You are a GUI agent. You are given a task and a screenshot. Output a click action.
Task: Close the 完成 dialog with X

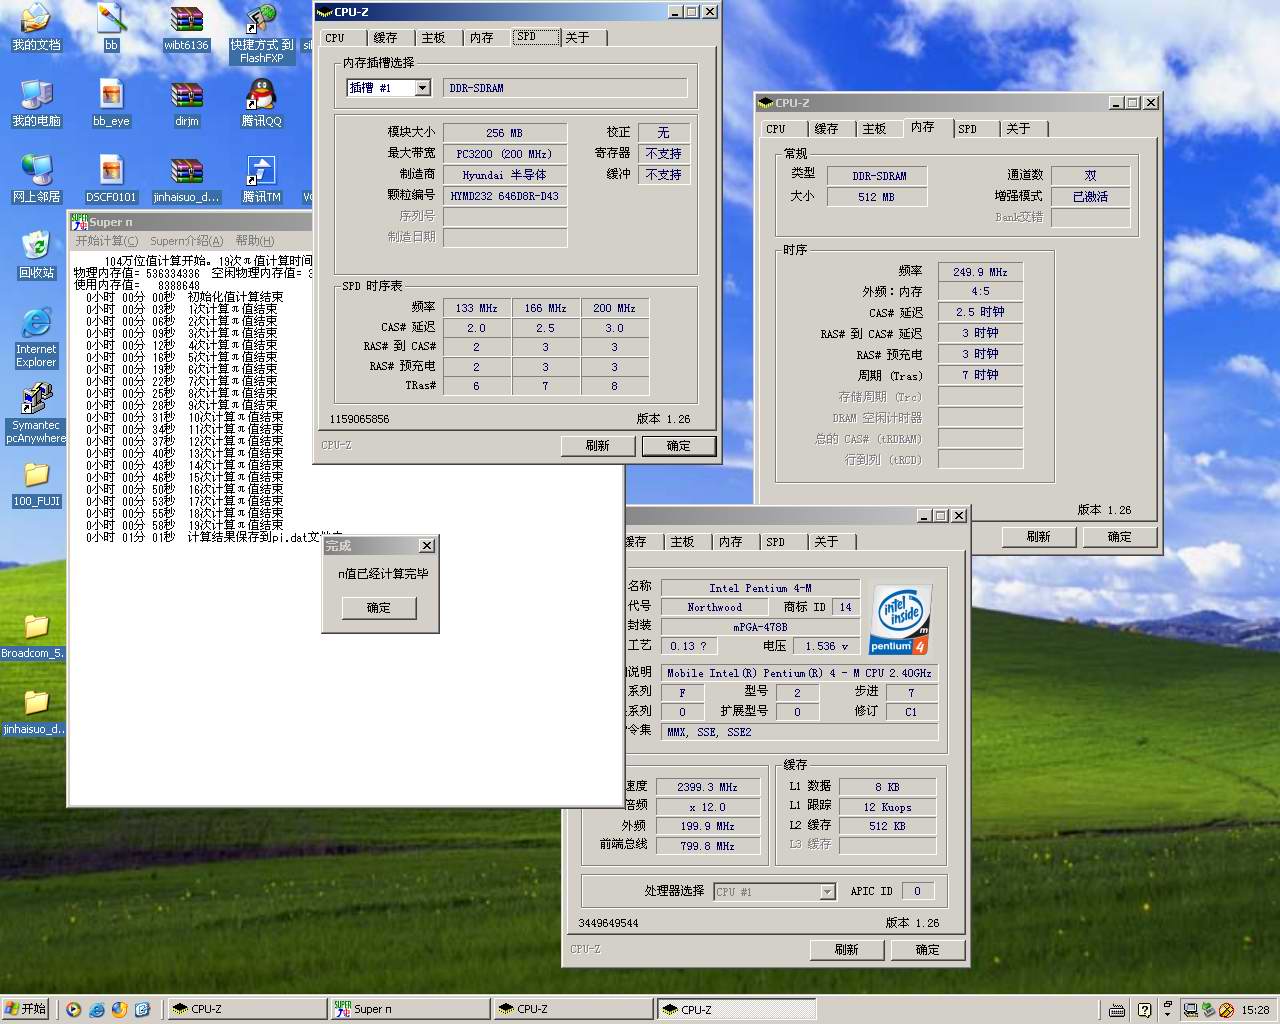coord(427,546)
